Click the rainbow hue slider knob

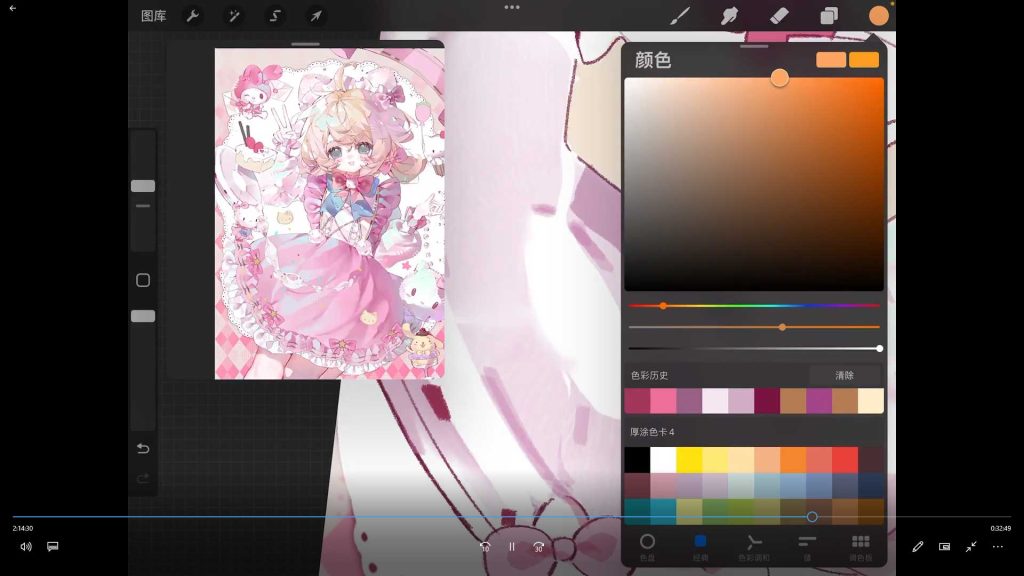pyautogui.click(x=663, y=306)
